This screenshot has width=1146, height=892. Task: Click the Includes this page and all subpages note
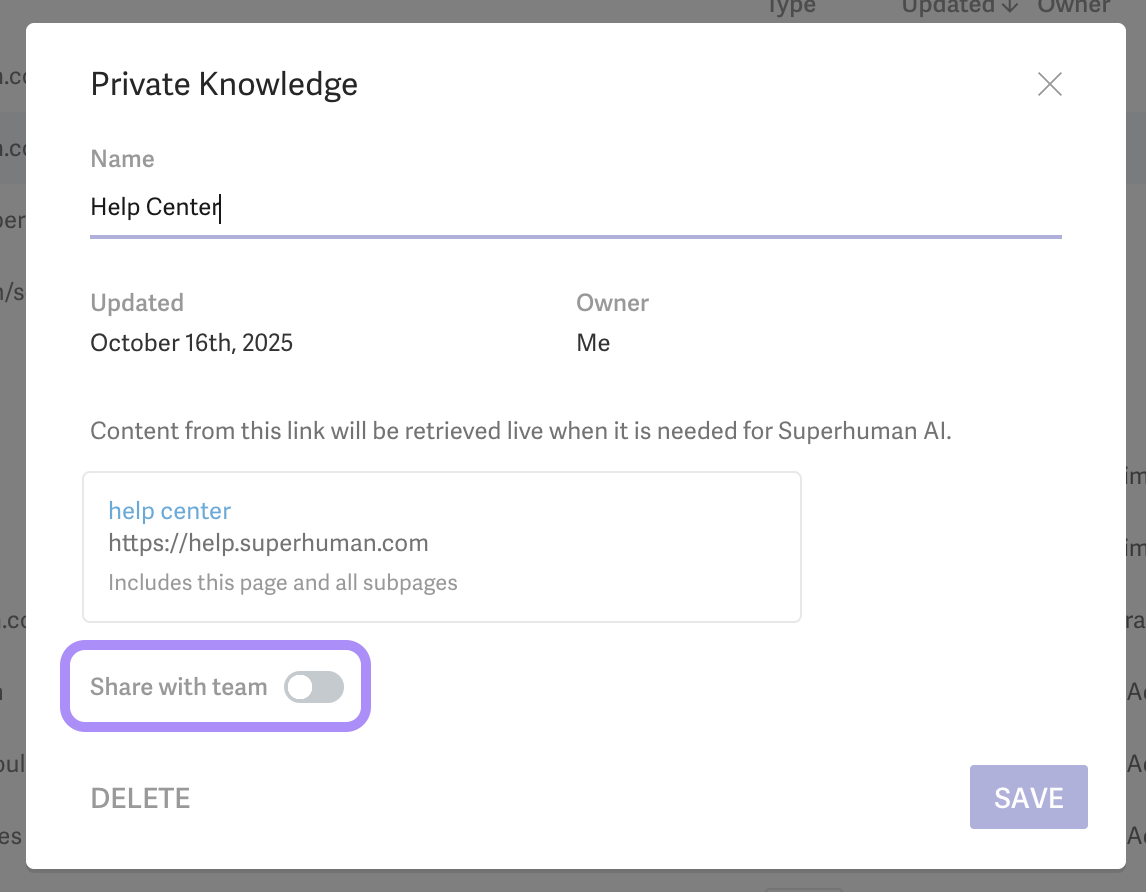pyautogui.click(x=282, y=583)
